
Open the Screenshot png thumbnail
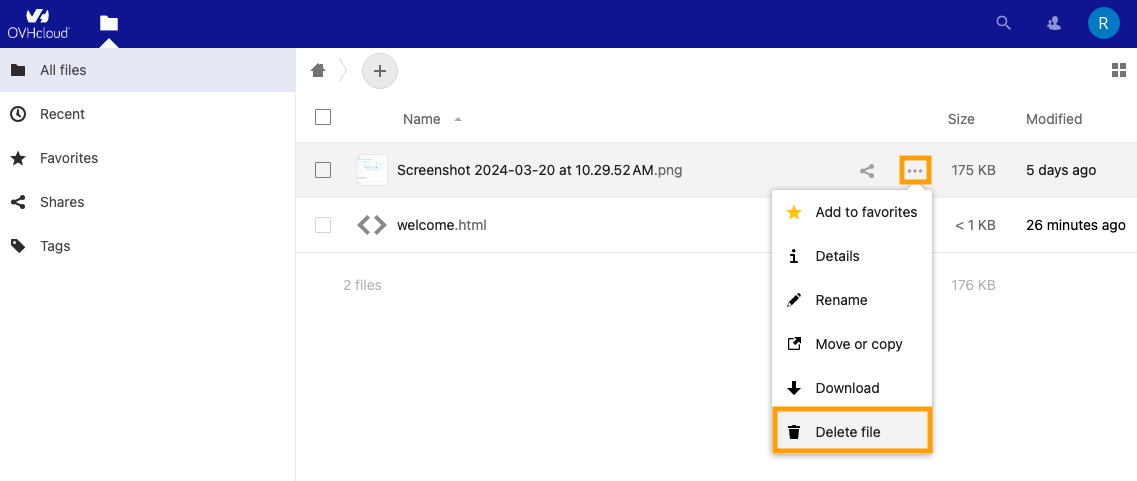pos(372,170)
